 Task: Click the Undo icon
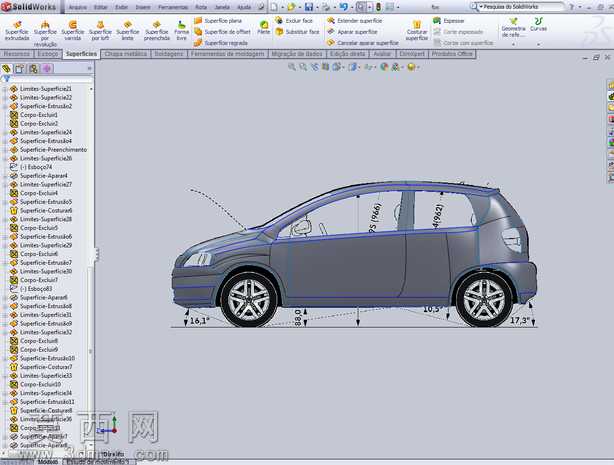coord(343,7)
